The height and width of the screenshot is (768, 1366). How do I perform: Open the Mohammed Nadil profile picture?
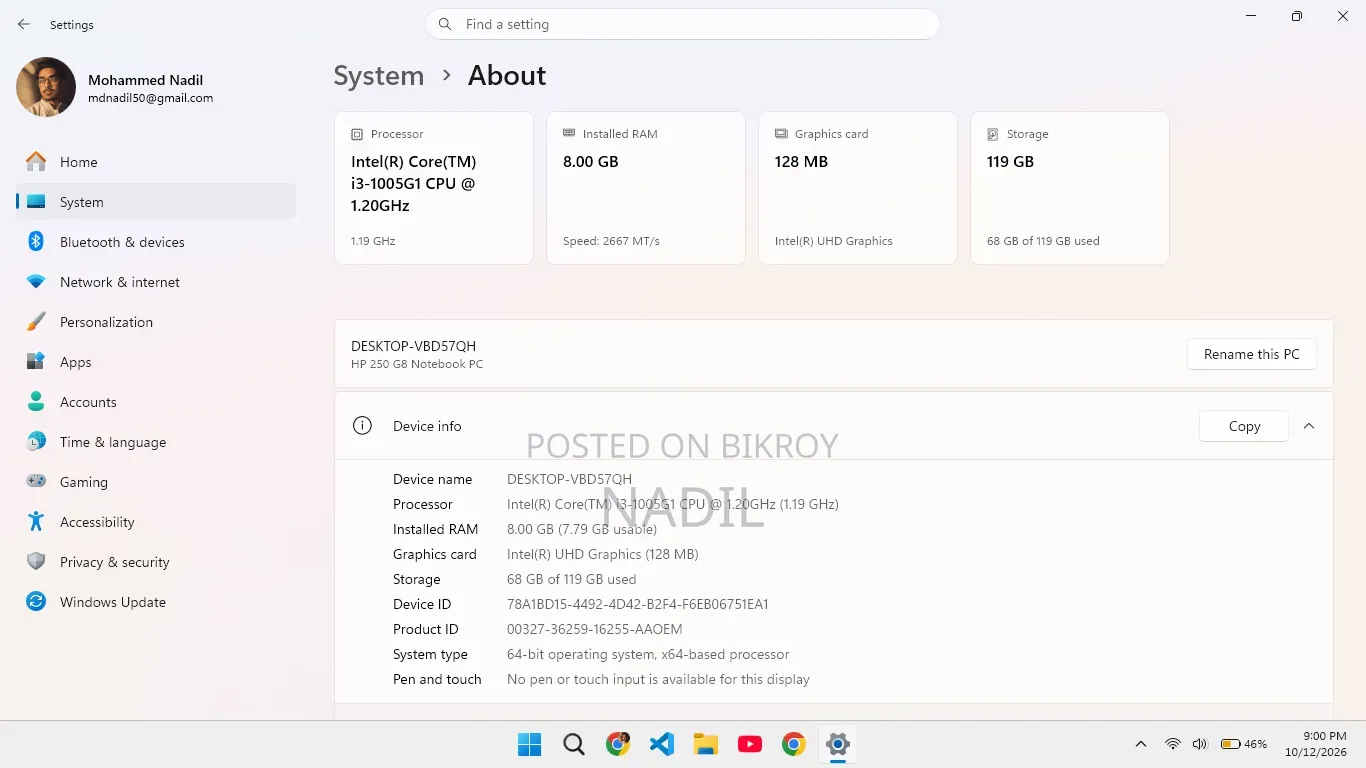point(46,87)
